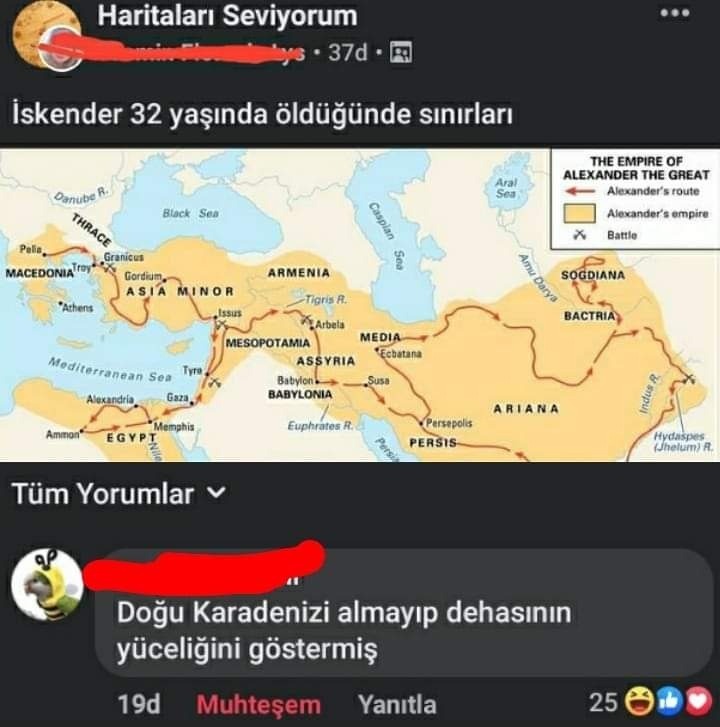Select the Doğu Karadenizi comment bubble

click(x=404, y=613)
